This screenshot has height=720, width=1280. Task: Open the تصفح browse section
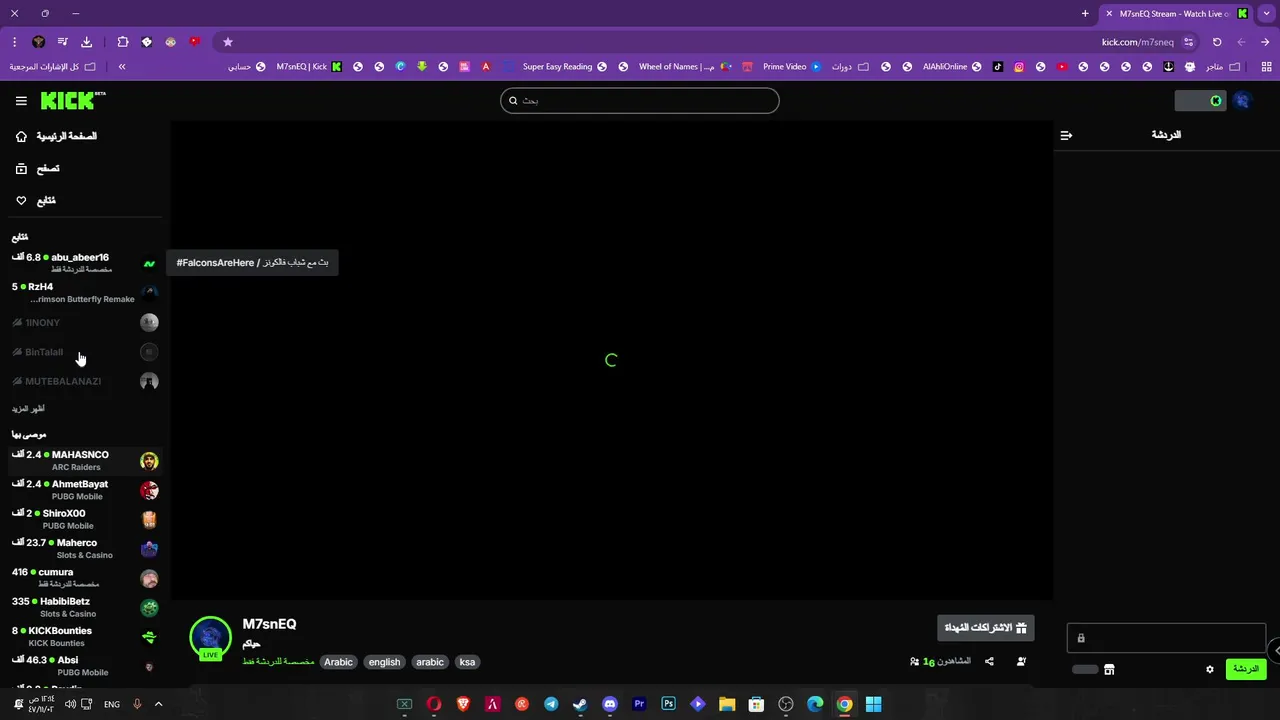tap(38, 169)
